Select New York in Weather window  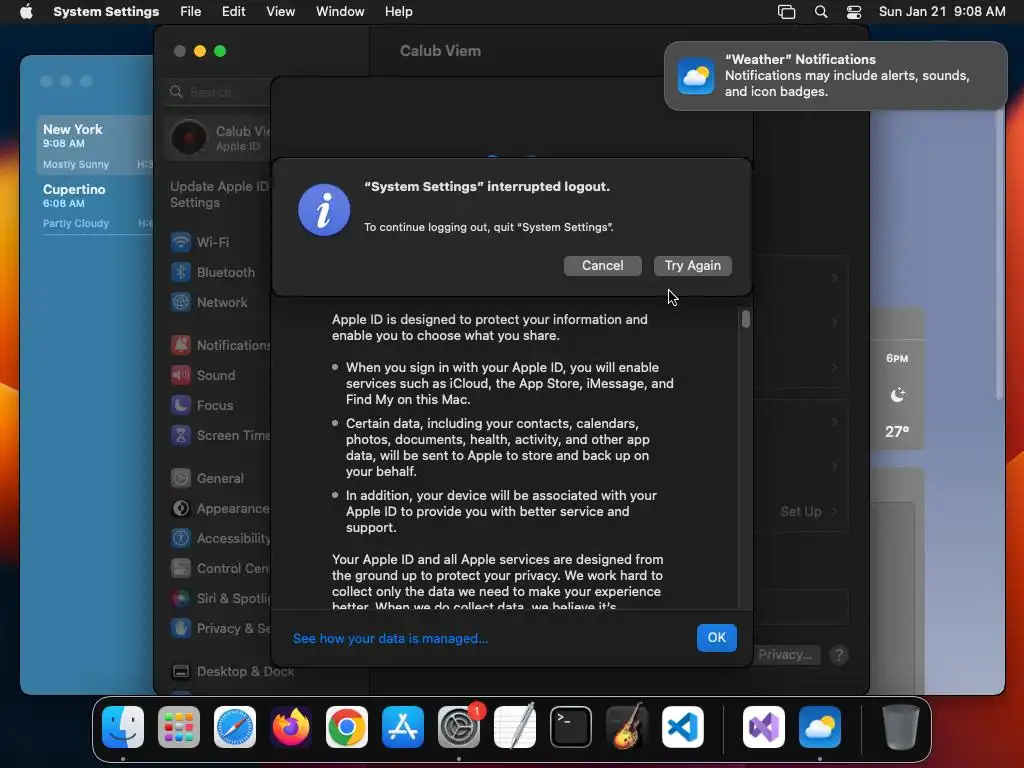pos(95,145)
